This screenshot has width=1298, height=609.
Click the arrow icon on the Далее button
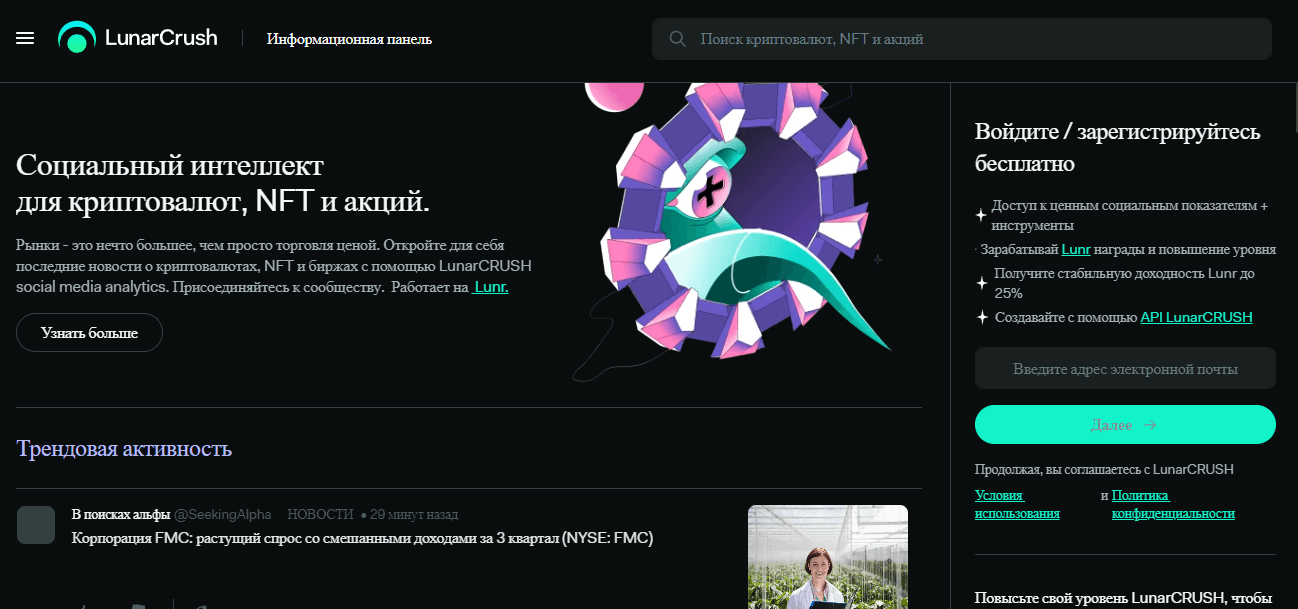point(1150,425)
